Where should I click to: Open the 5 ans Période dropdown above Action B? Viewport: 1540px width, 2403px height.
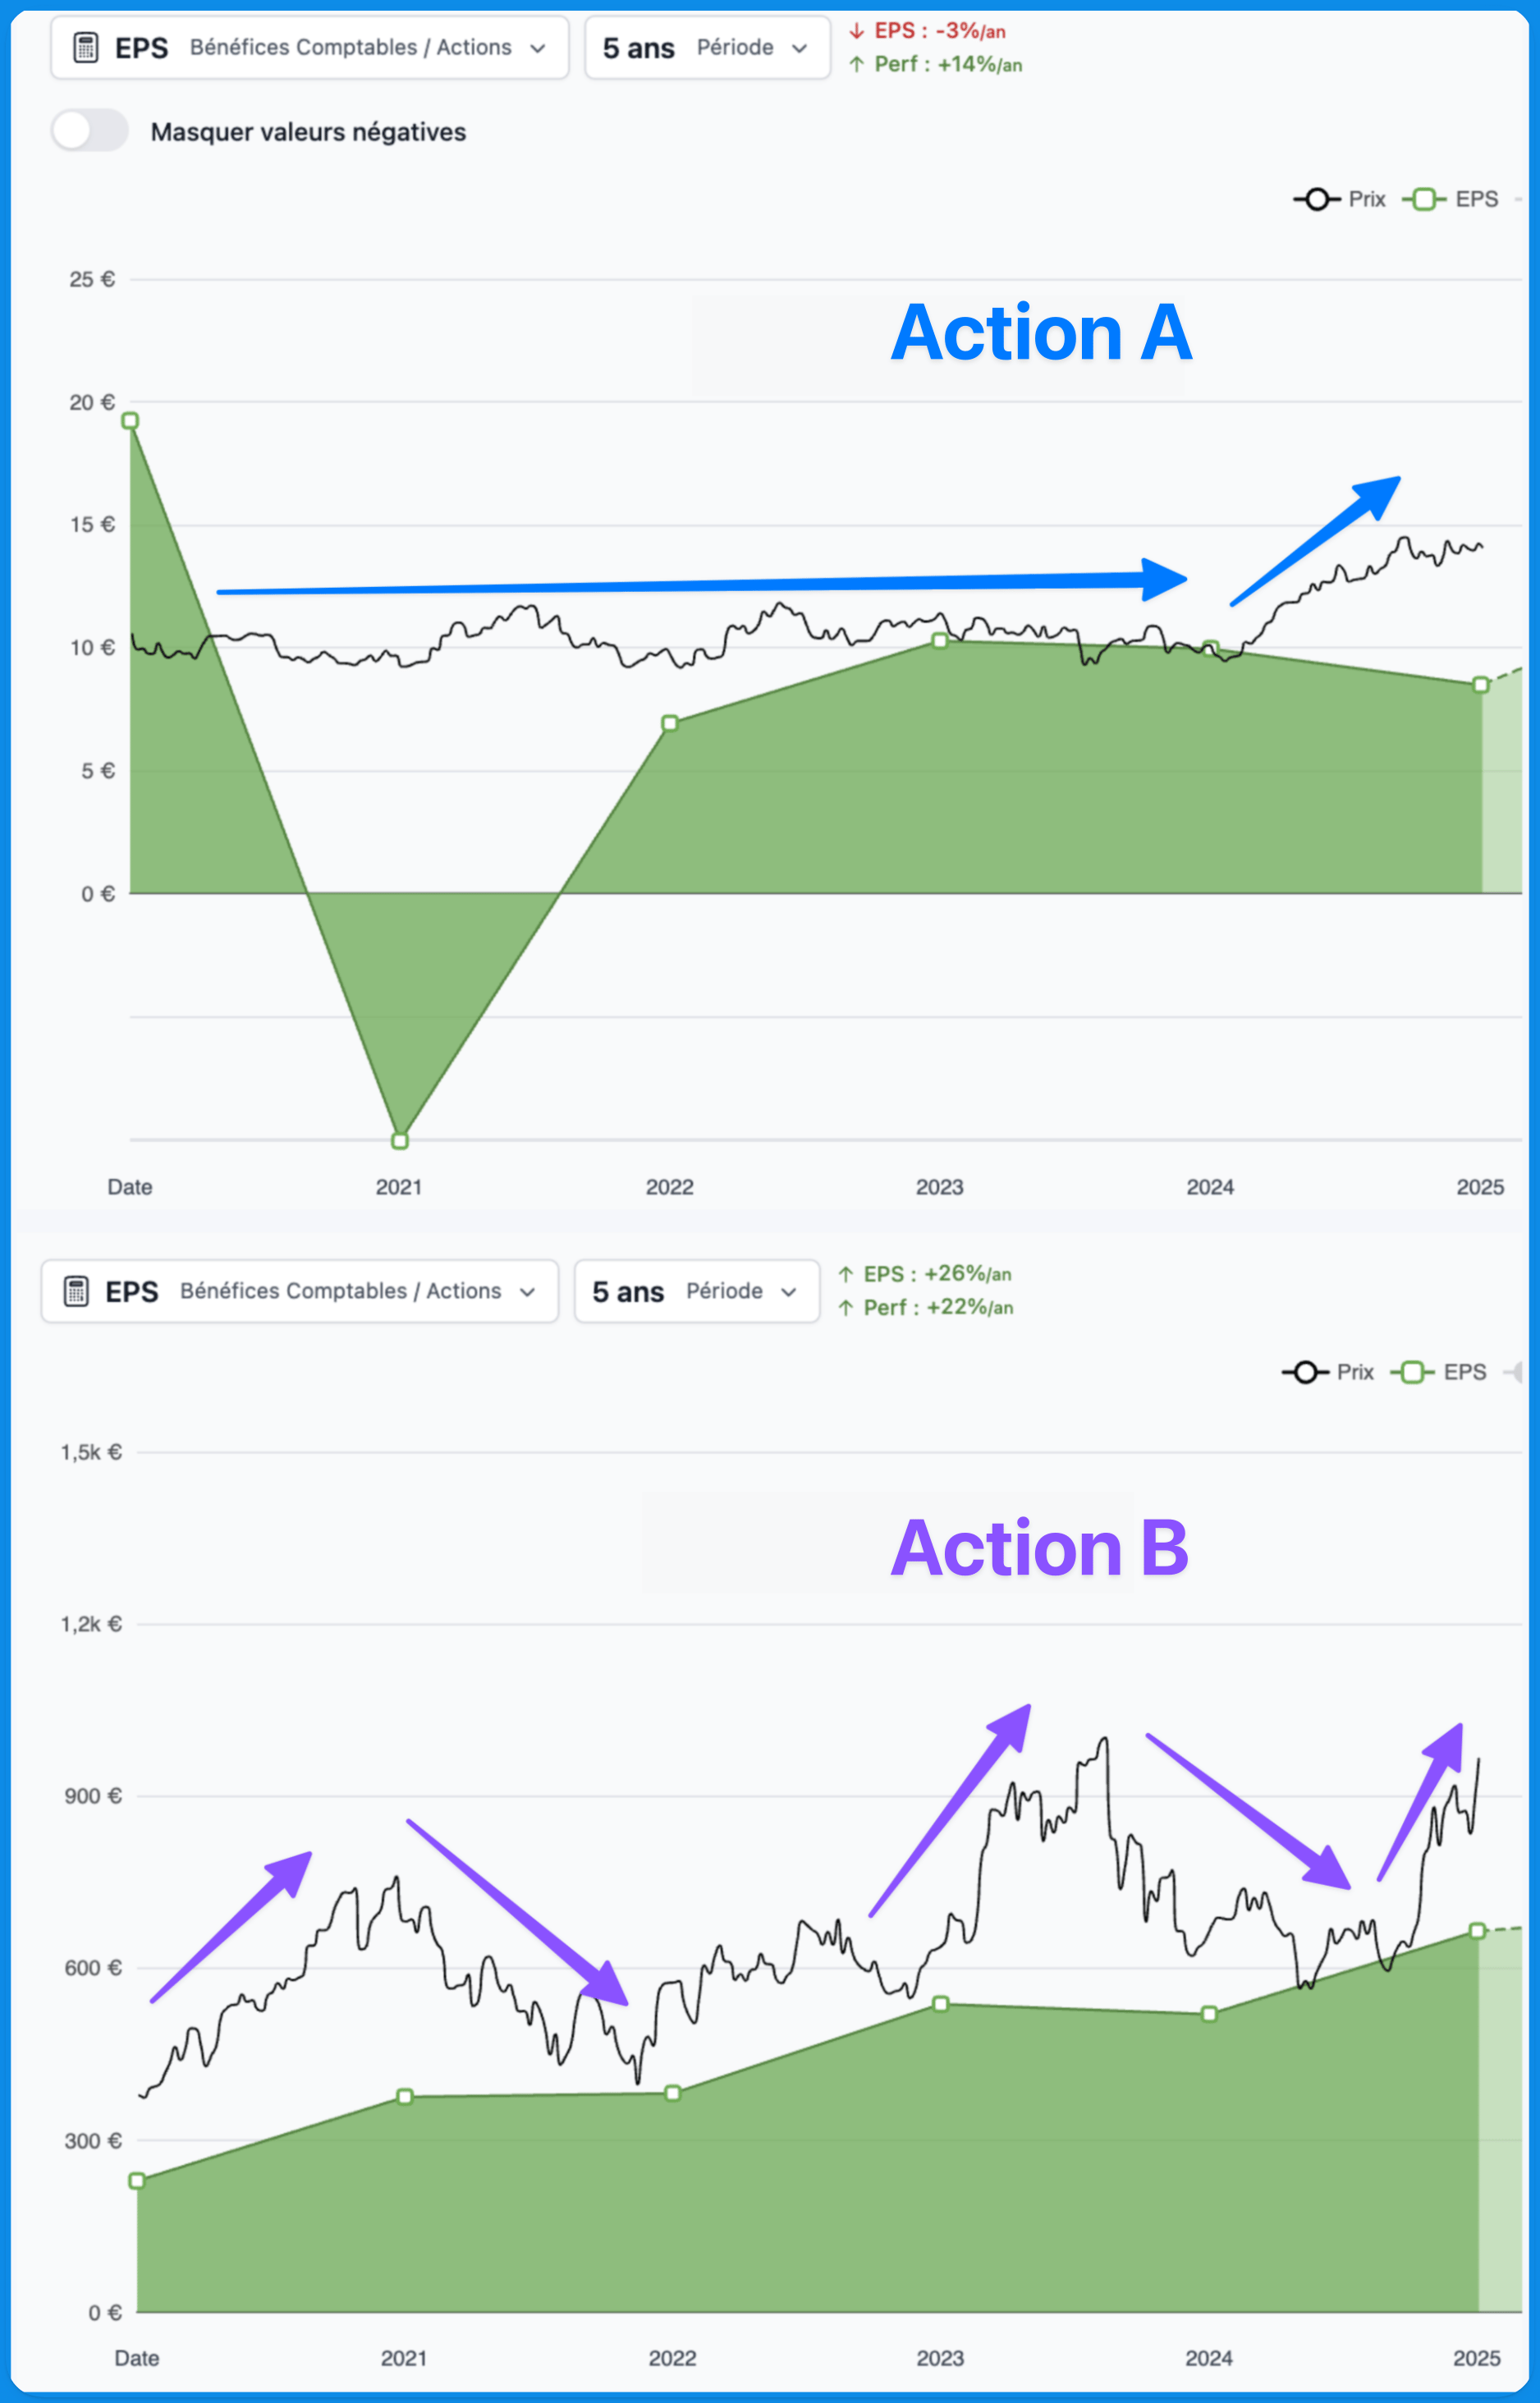click(x=697, y=1291)
